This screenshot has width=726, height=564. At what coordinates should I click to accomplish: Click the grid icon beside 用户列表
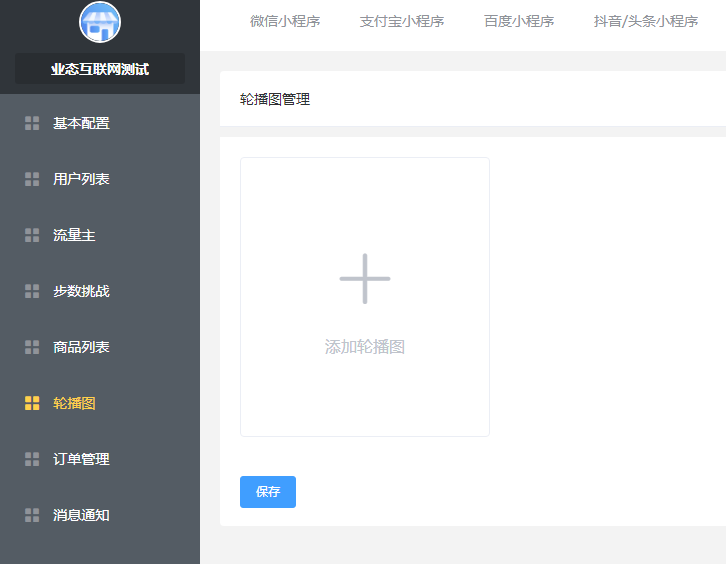tap(32, 179)
